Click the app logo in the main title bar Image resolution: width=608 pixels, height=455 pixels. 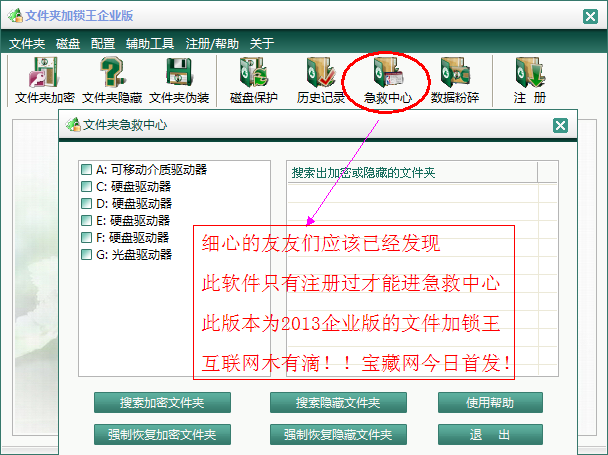click(15, 16)
